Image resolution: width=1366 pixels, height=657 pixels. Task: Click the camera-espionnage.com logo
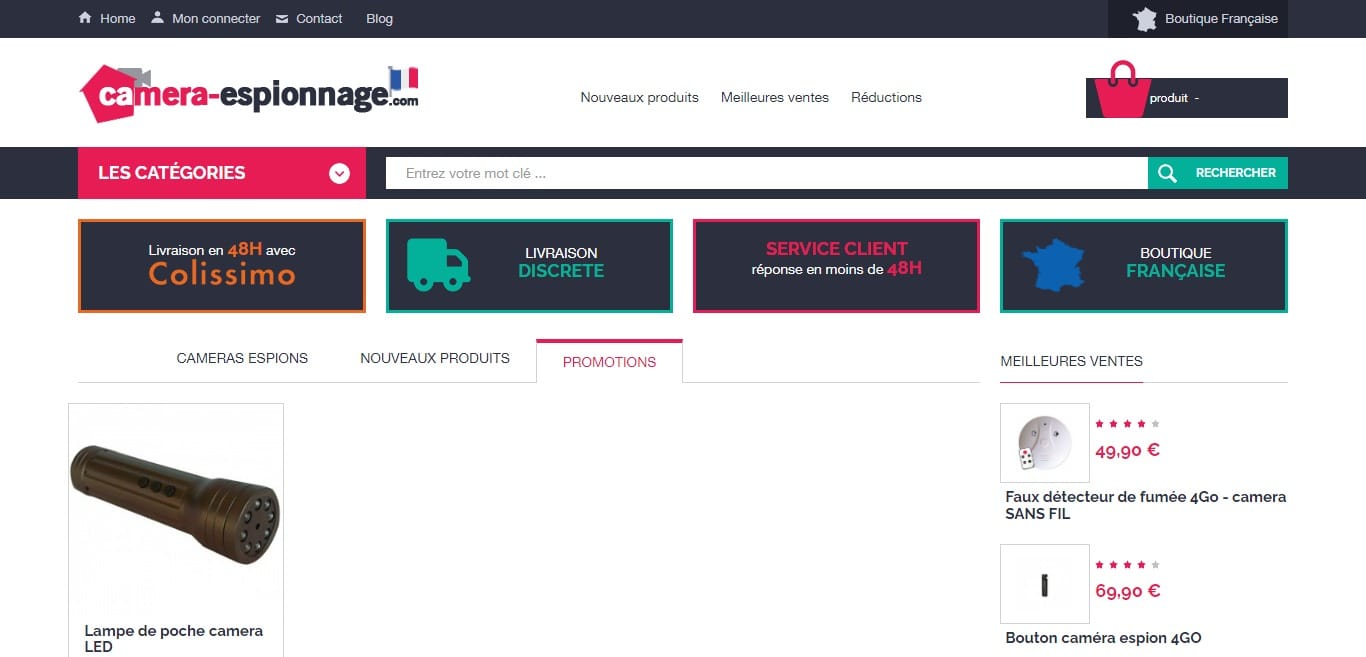click(249, 94)
